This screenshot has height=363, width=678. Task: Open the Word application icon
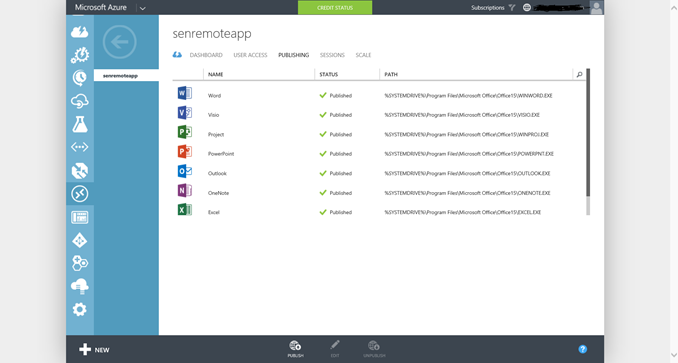coord(185,93)
